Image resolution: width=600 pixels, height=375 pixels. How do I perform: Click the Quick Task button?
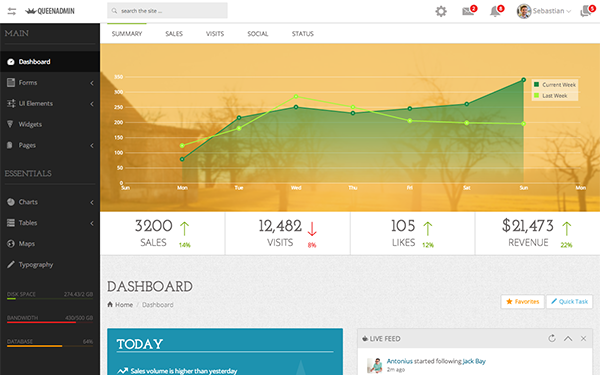tap(569, 302)
